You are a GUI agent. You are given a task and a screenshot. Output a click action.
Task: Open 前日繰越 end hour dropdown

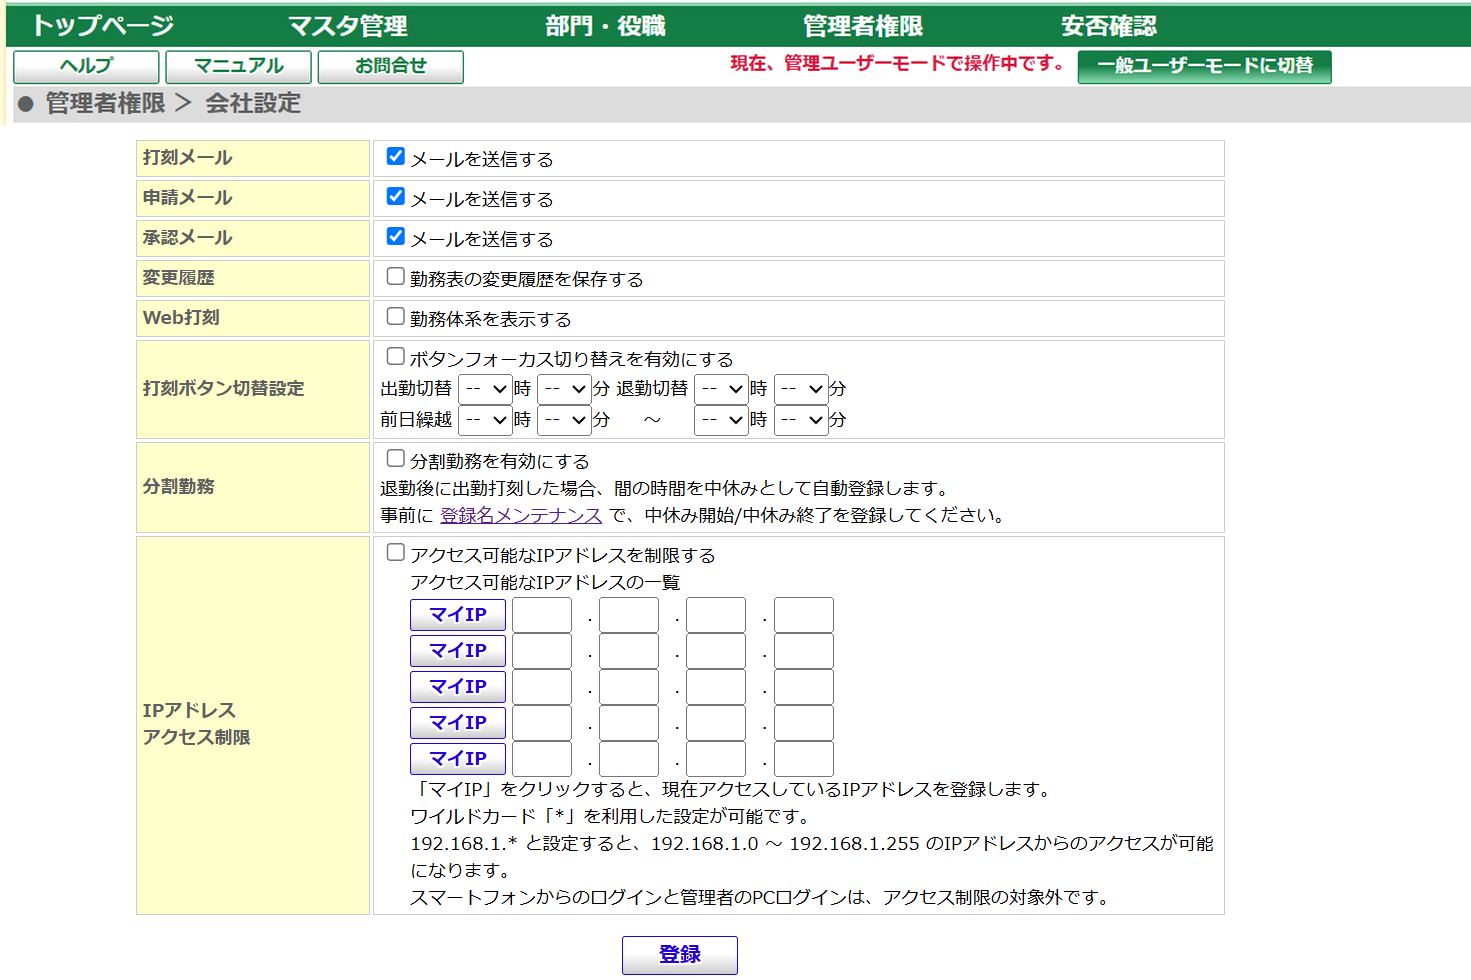(721, 420)
